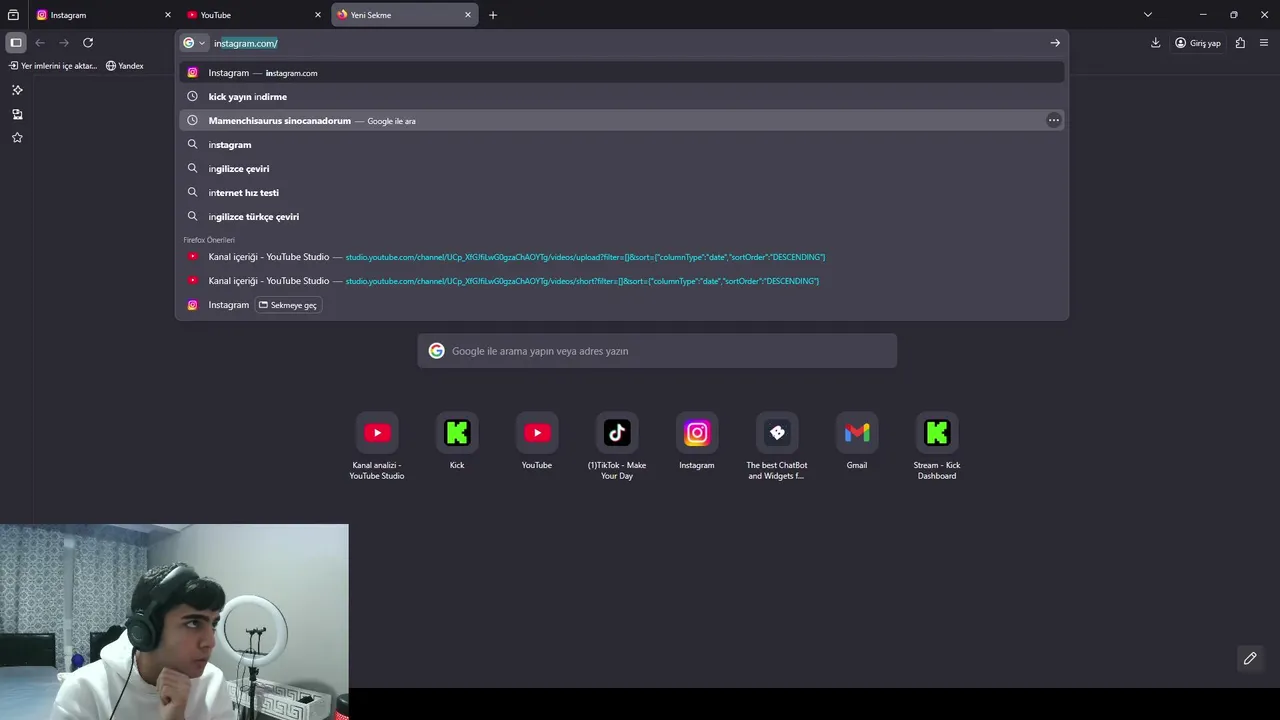Open the bookmarks star sidebar icon

(17, 138)
